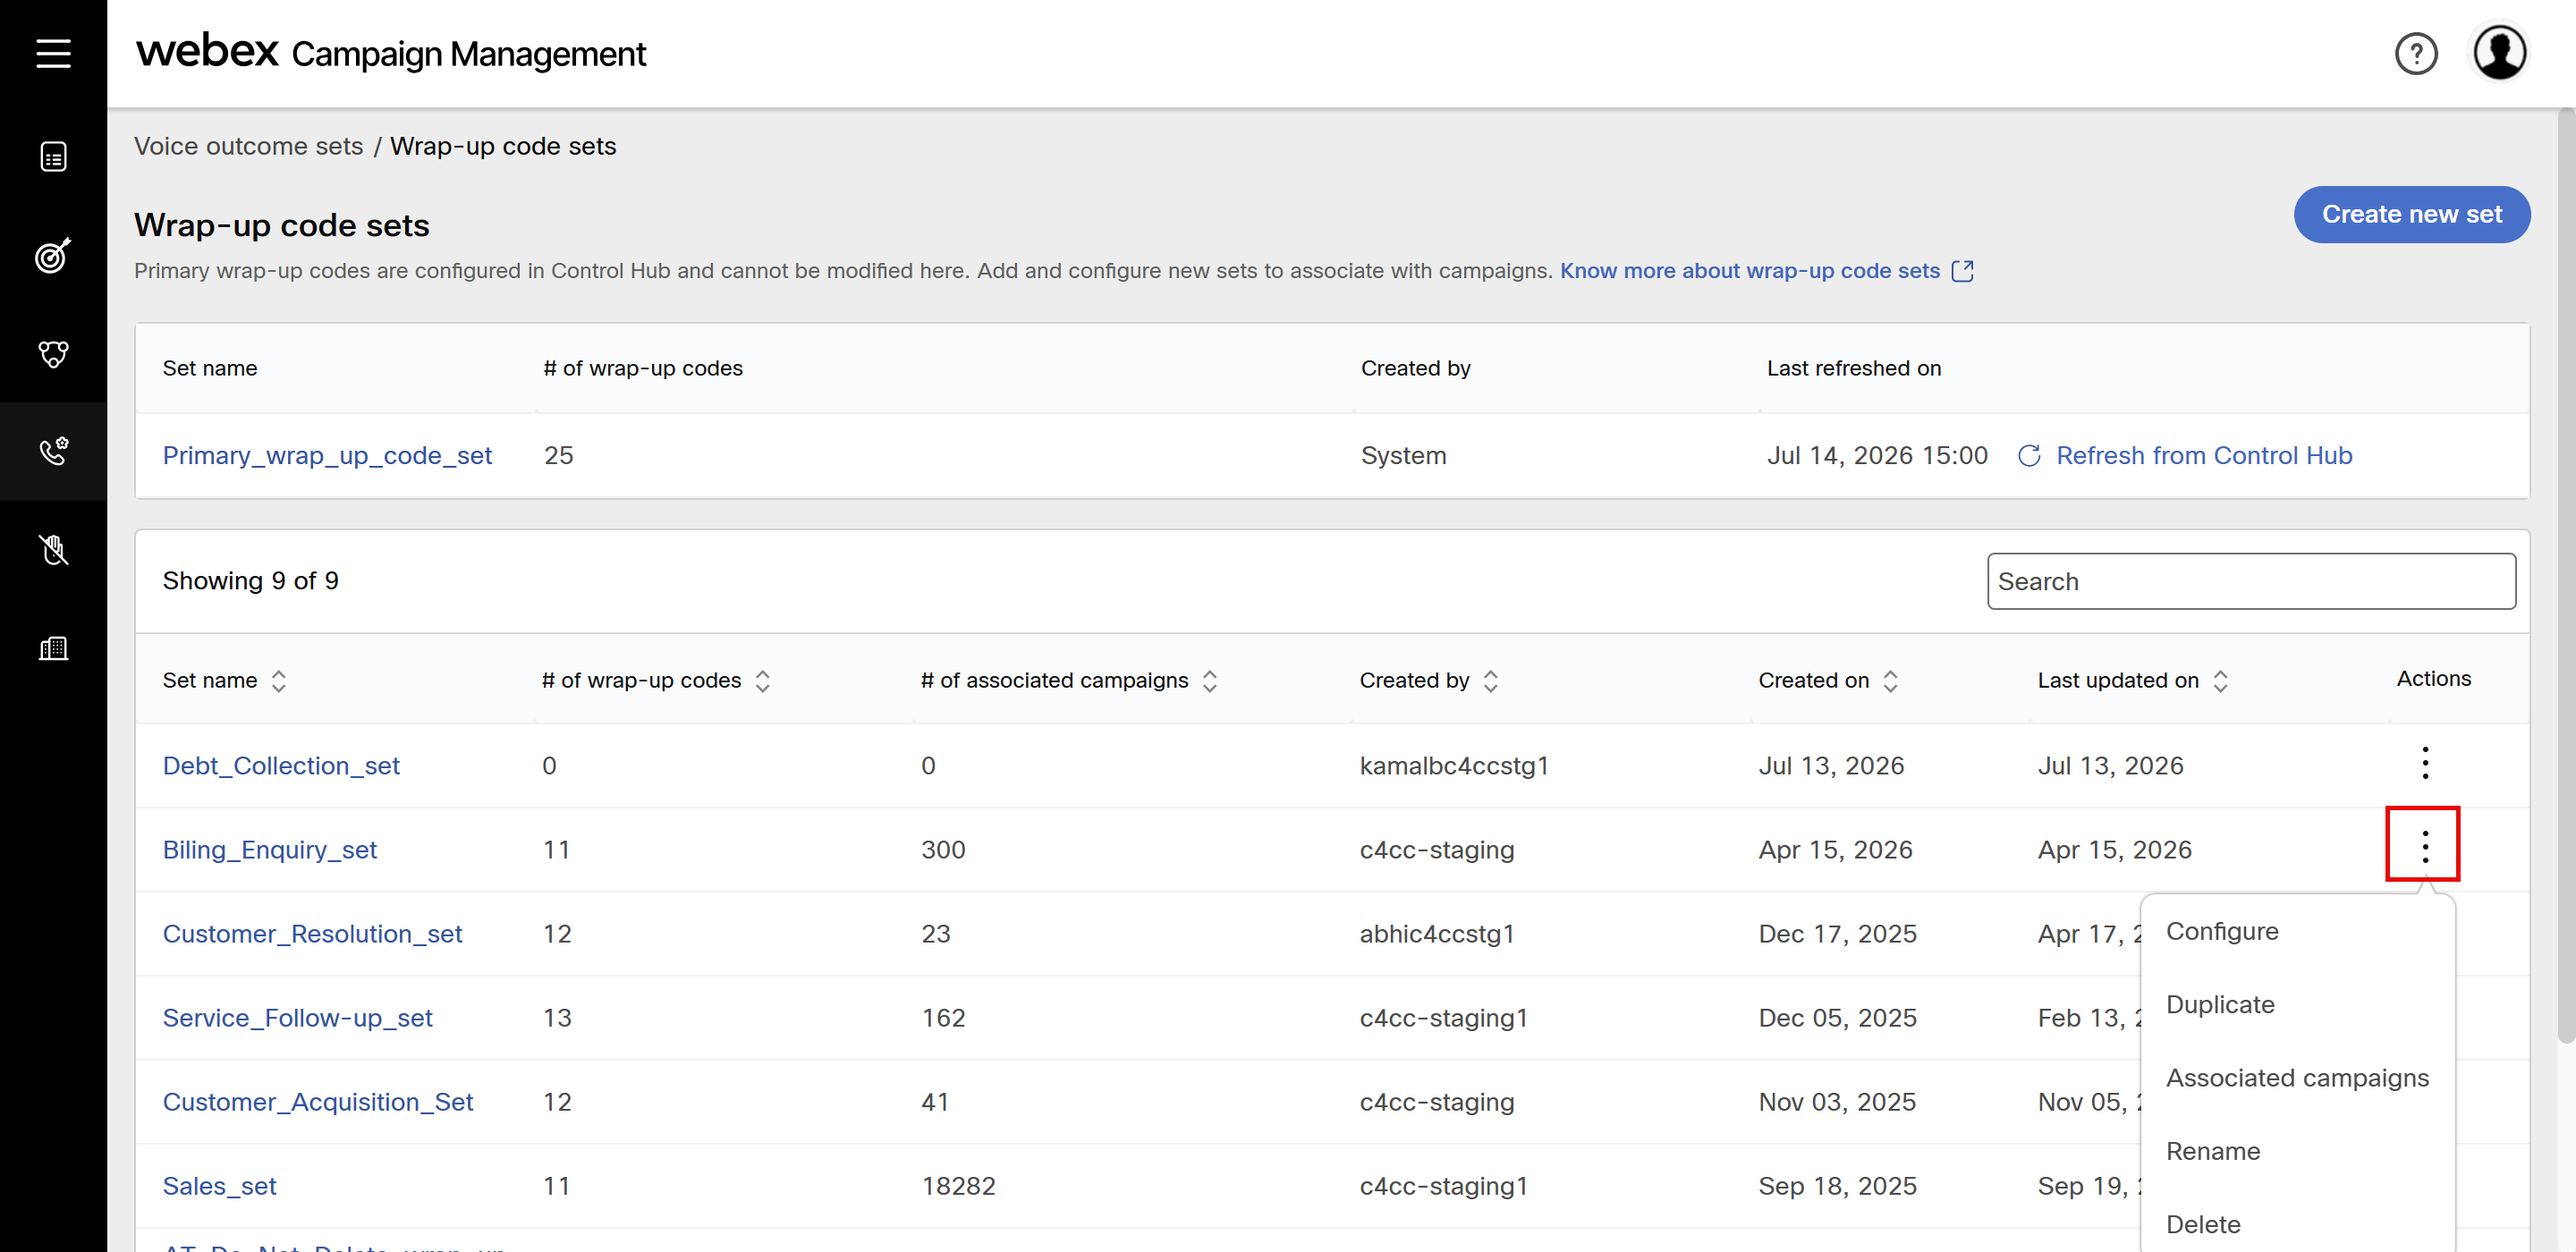Open the user profile avatar

click(x=2500, y=53)
